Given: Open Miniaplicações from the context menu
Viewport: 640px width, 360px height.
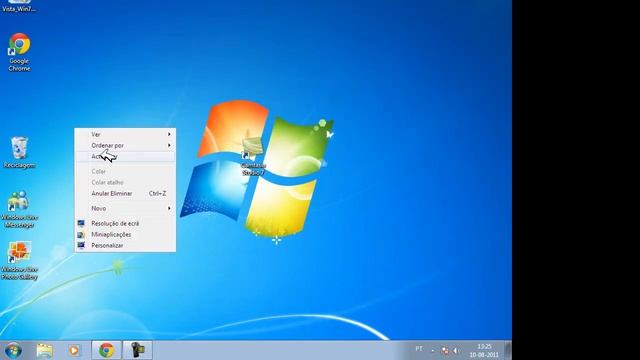Looking at the screenshot, I should coord(125,234).
